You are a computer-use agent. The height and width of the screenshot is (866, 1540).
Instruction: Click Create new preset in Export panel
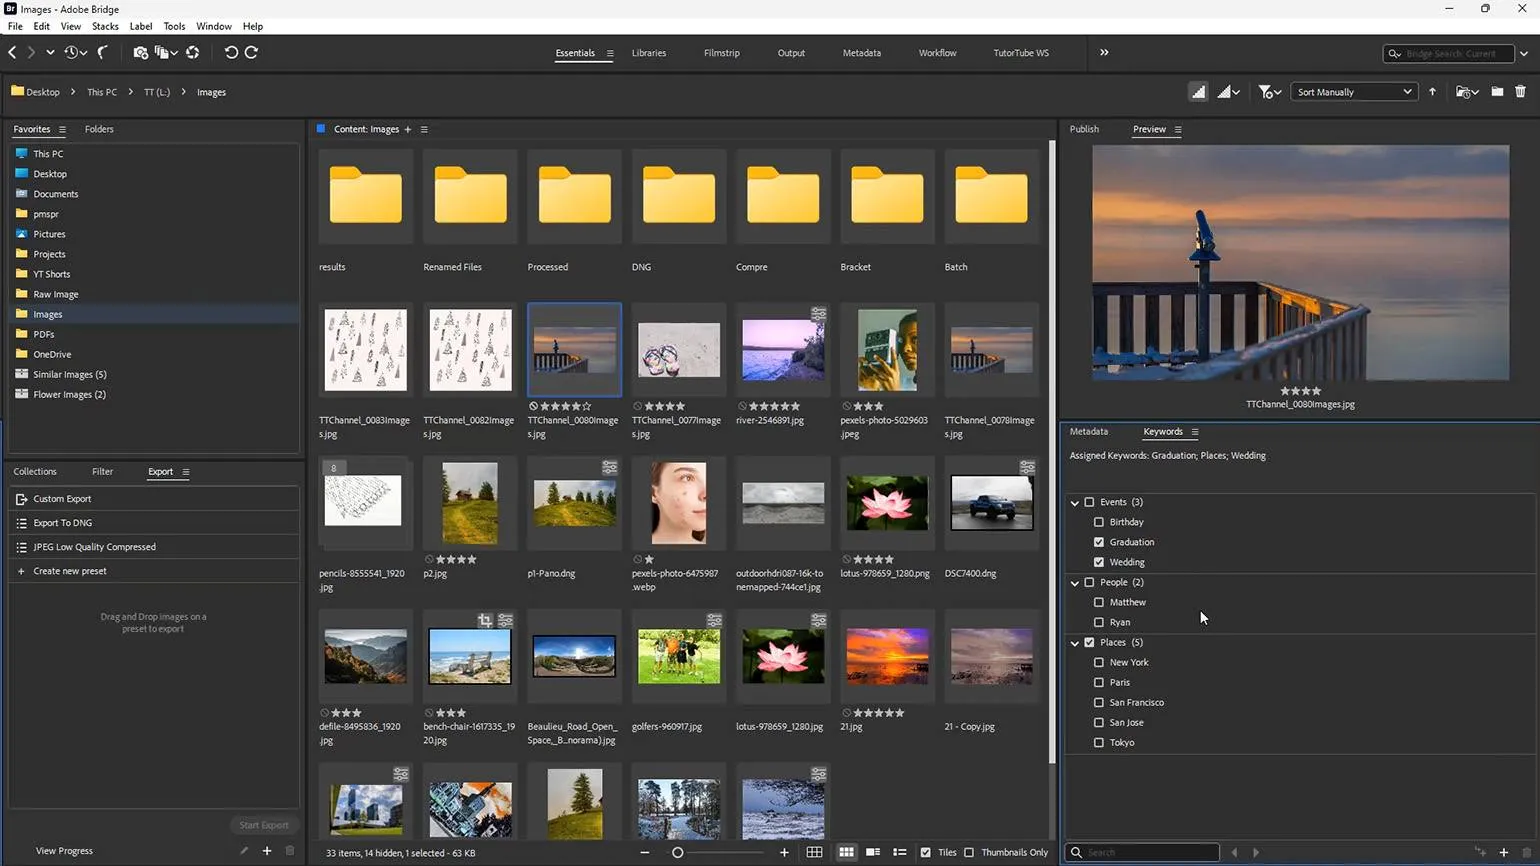[x=69, y=571]
